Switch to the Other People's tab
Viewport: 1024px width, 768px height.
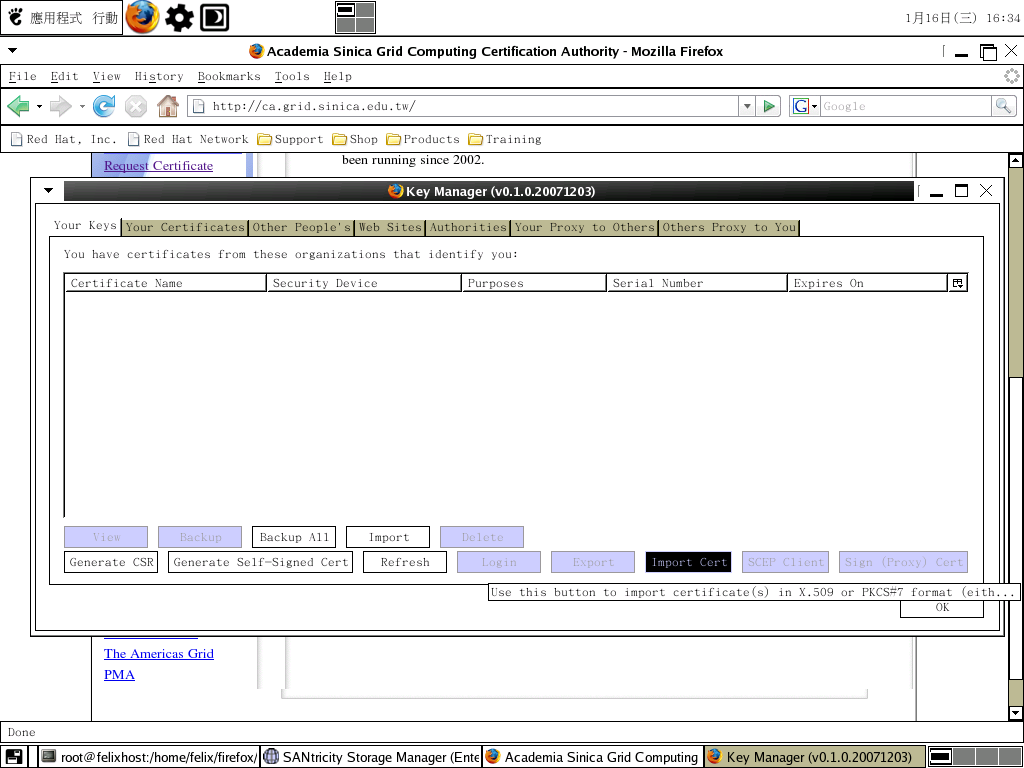click(x=302, y=227)
